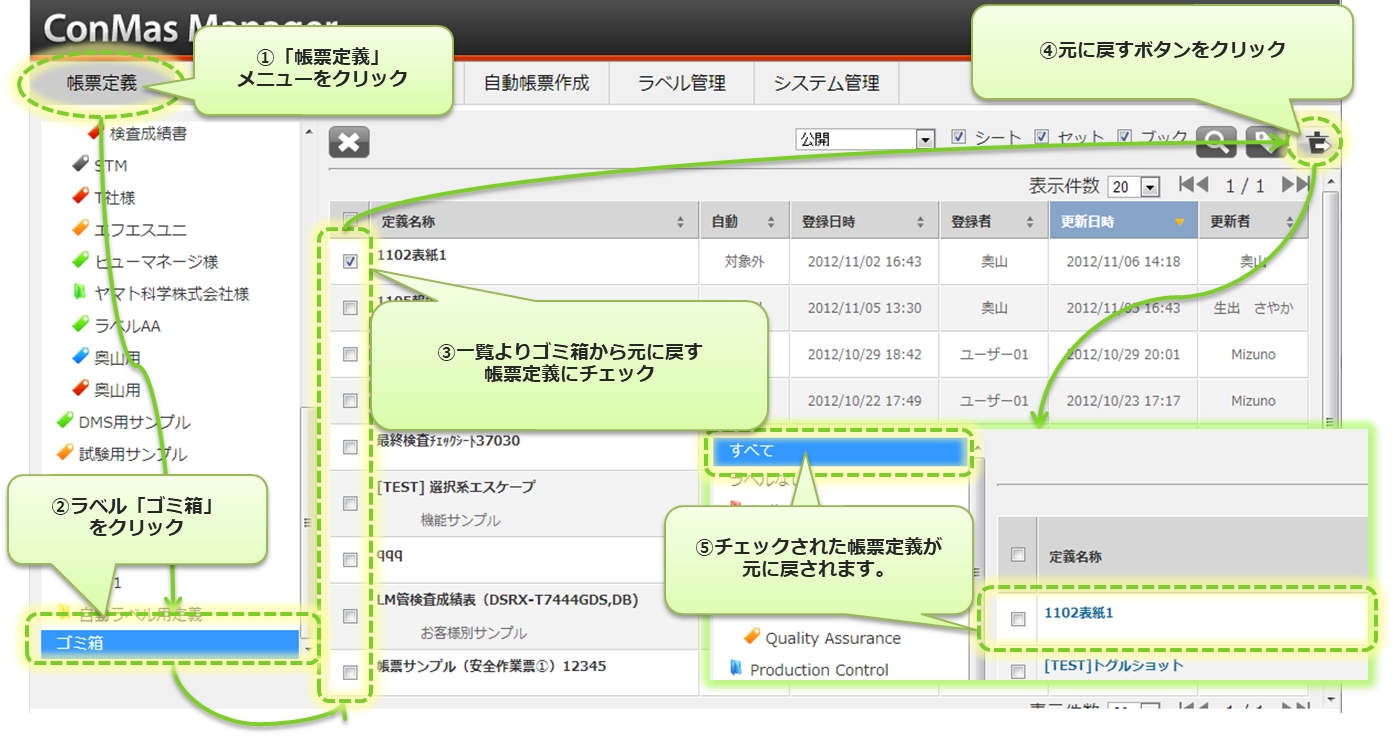
Task: Open the 帳票定義 menu
Action: 102,83
